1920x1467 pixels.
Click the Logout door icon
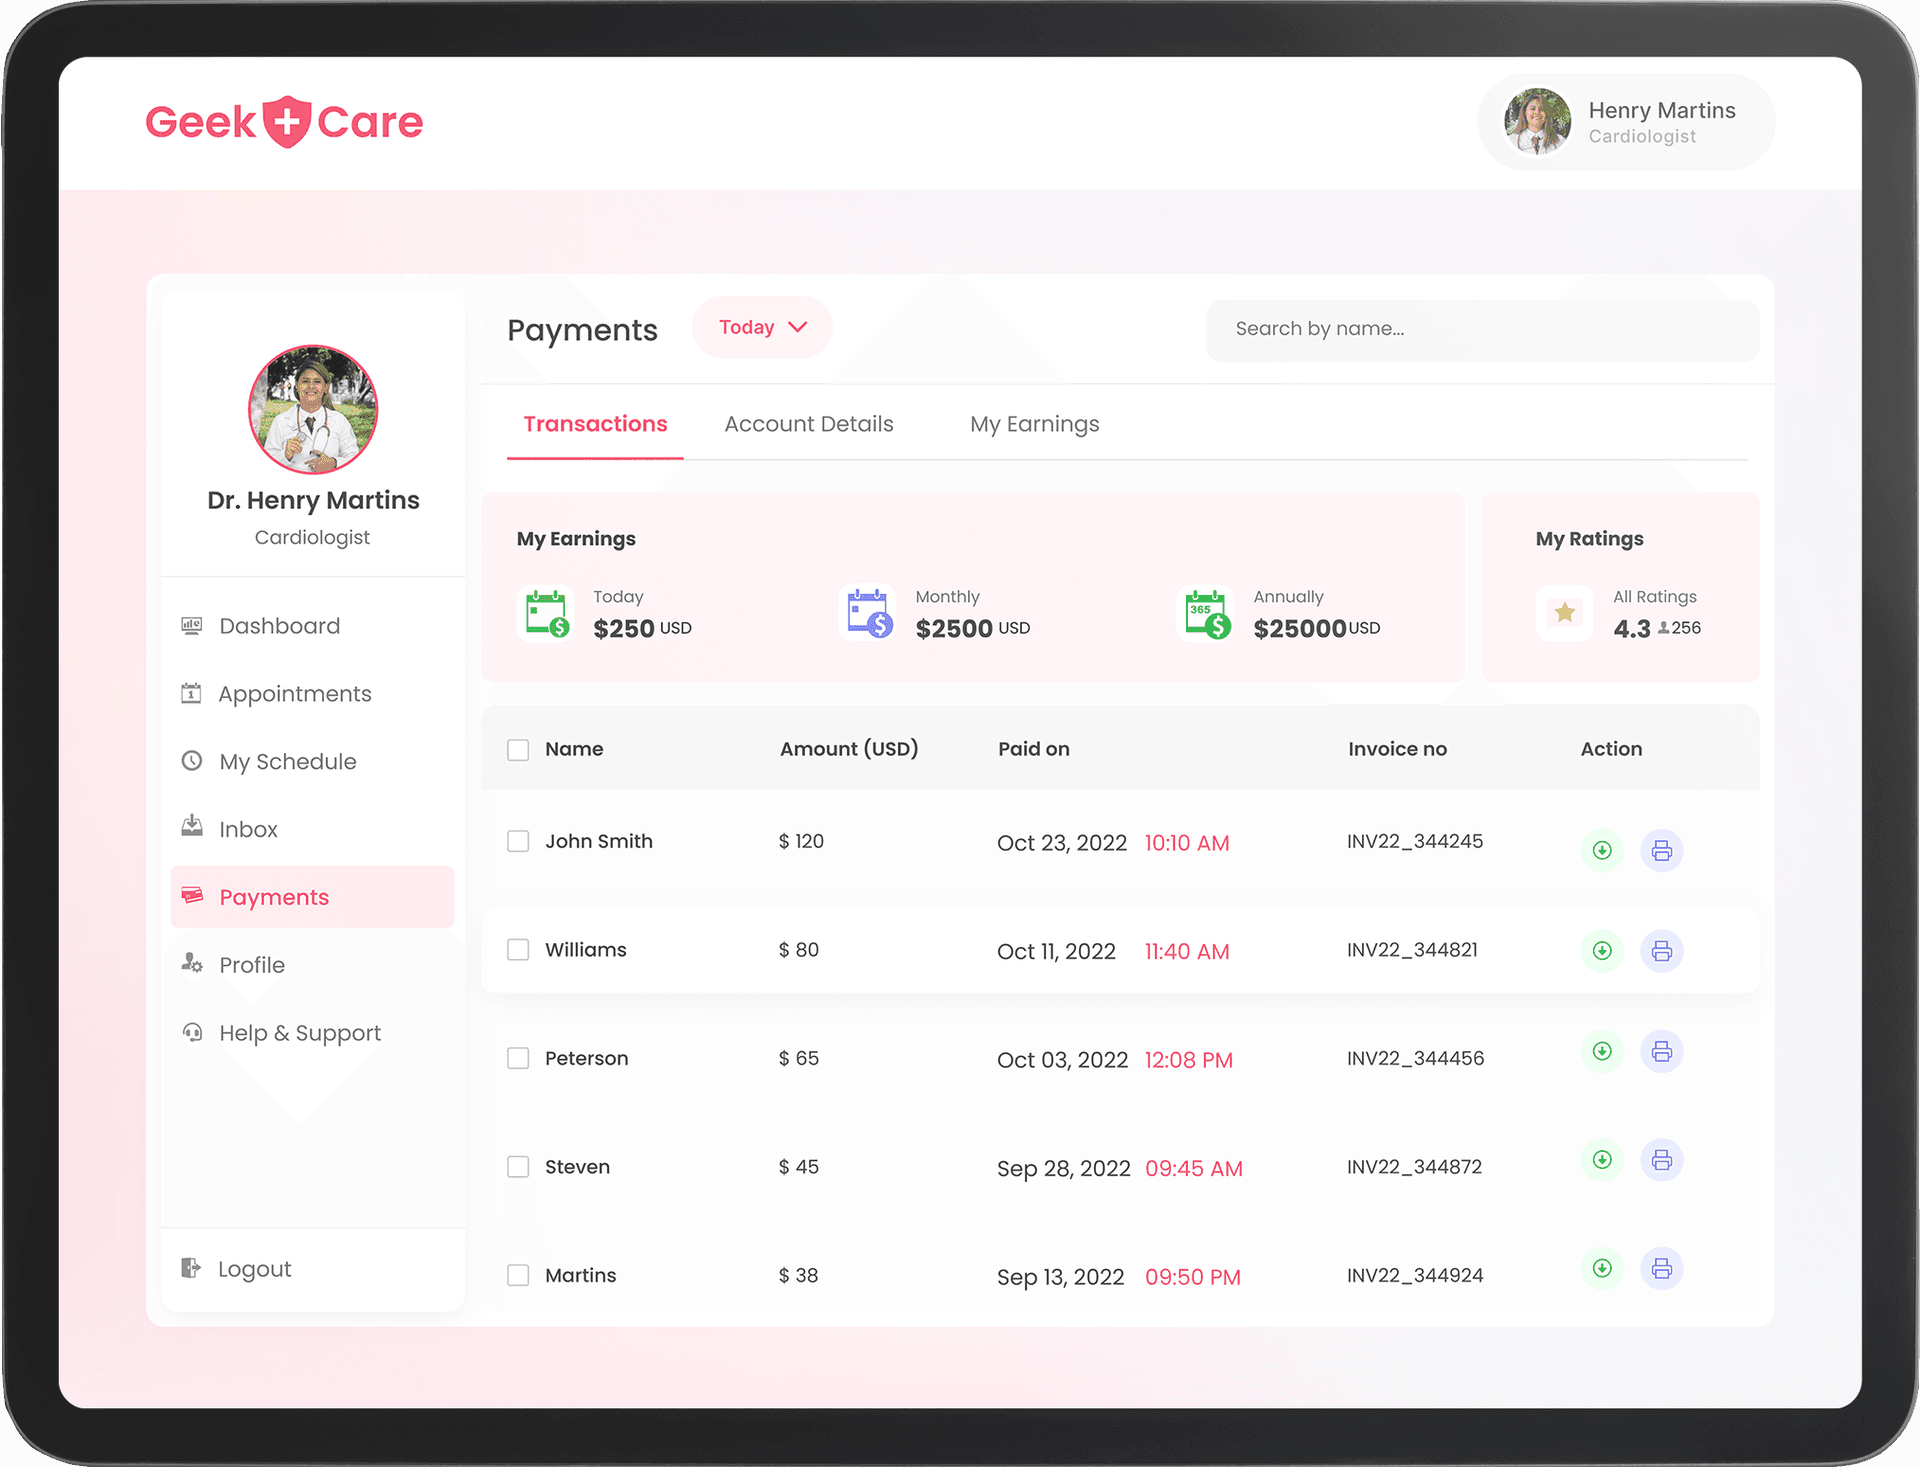191,1268
